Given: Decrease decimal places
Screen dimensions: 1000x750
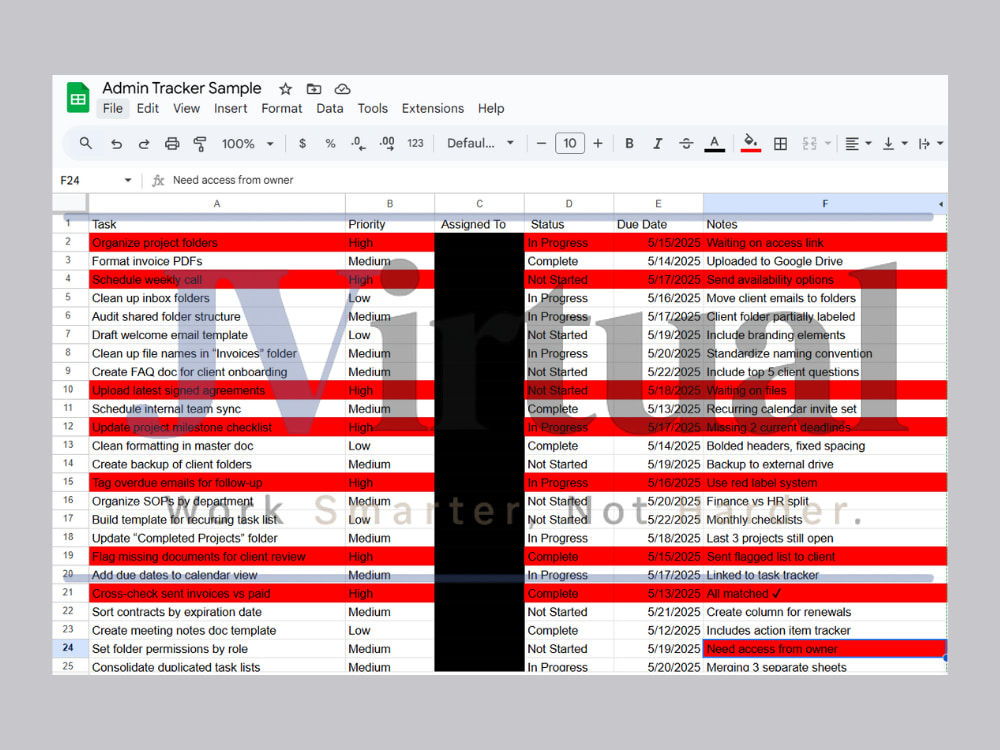Looking at the screenshot, I should click(x=358, y=143).
